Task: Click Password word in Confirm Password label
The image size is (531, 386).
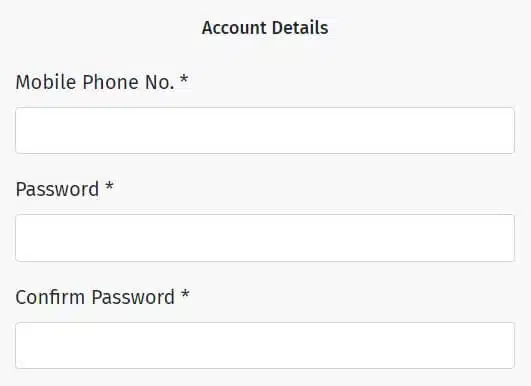Action: [x=133, y=297]
